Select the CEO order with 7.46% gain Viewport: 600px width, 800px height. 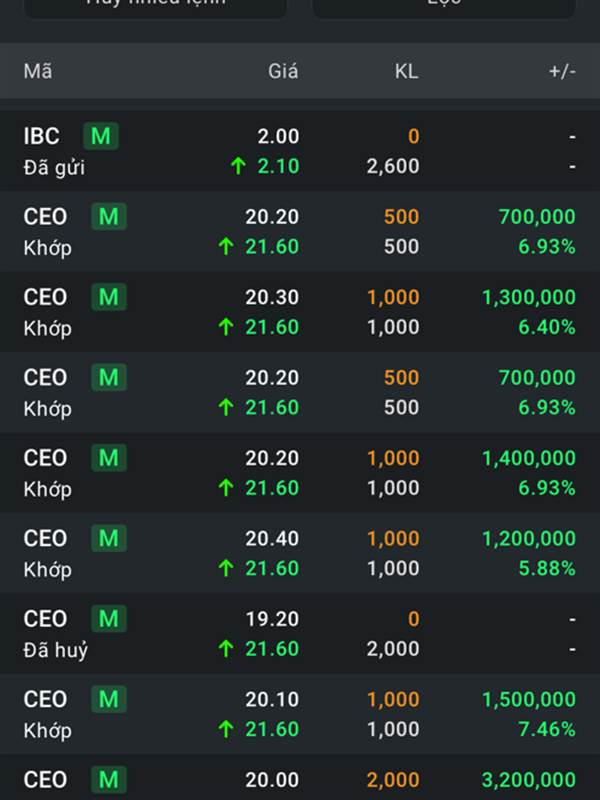300,714
